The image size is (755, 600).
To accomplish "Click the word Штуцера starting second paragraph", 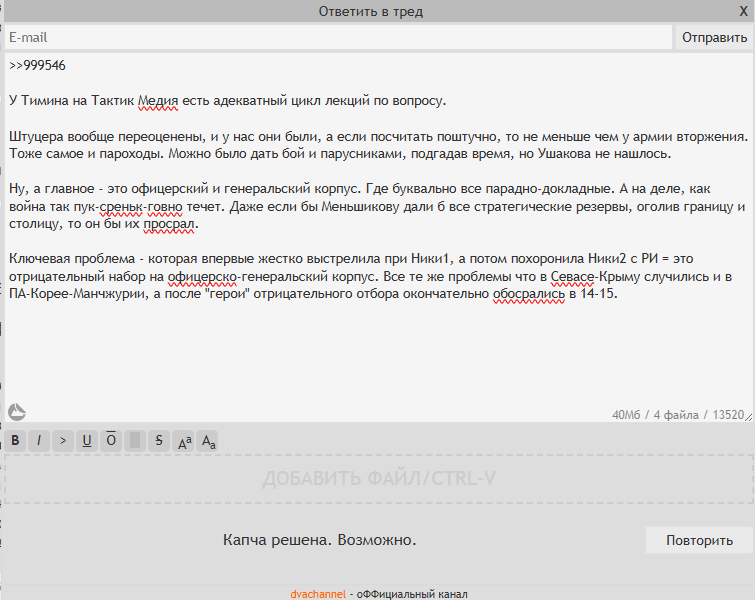I will (x=36, y=137).
